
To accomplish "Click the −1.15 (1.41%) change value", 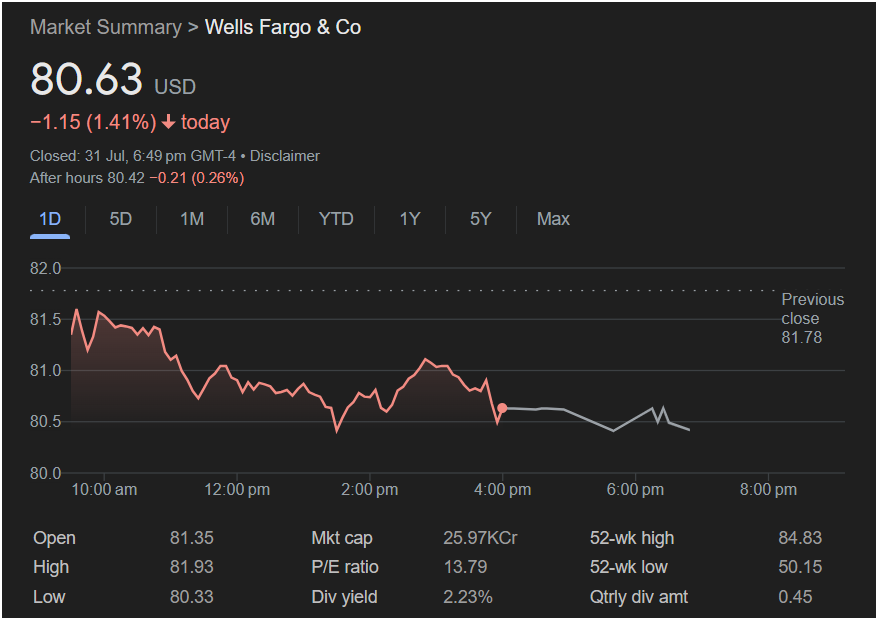I will 93,122.
